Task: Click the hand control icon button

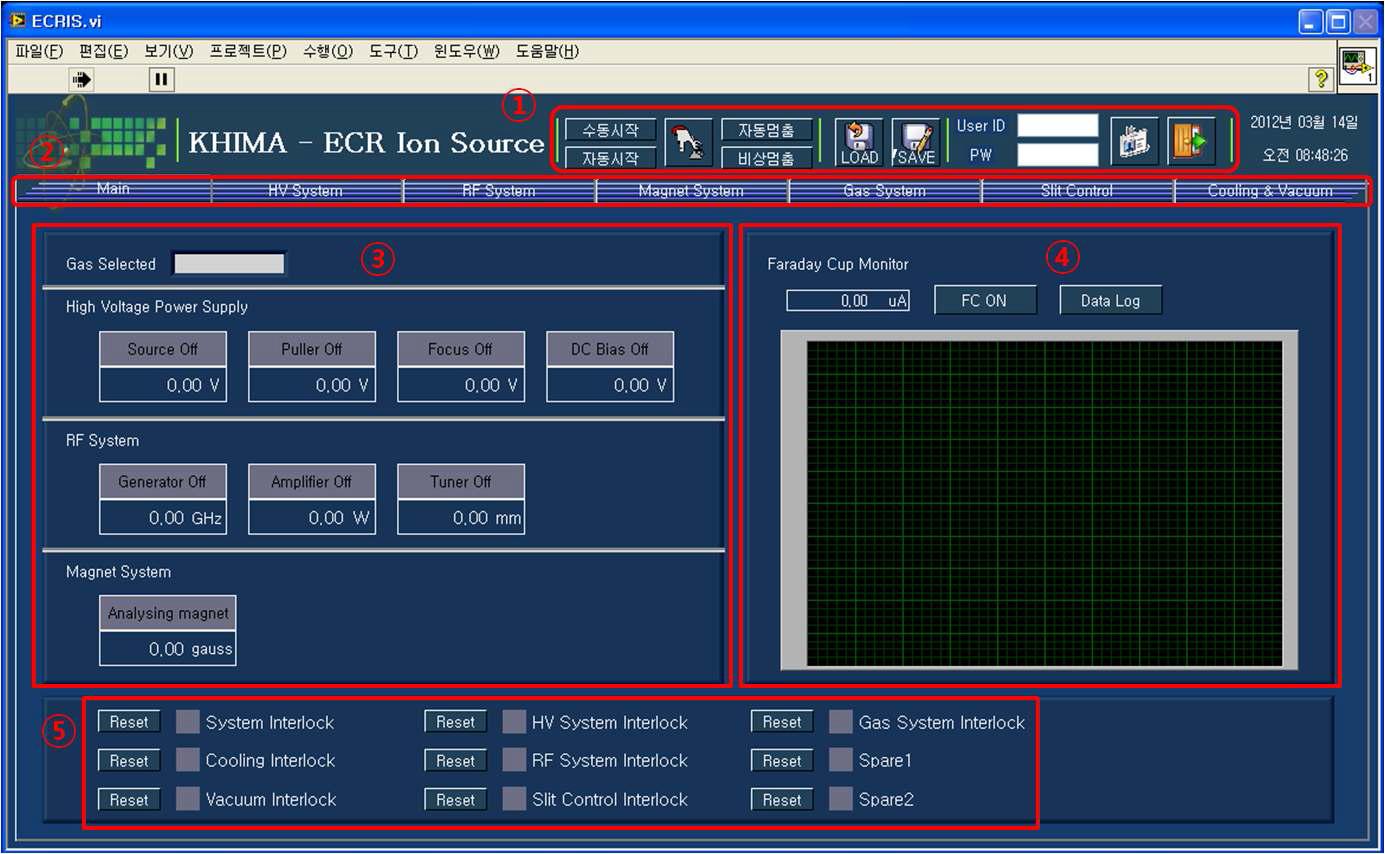Action: coord(689,144)
